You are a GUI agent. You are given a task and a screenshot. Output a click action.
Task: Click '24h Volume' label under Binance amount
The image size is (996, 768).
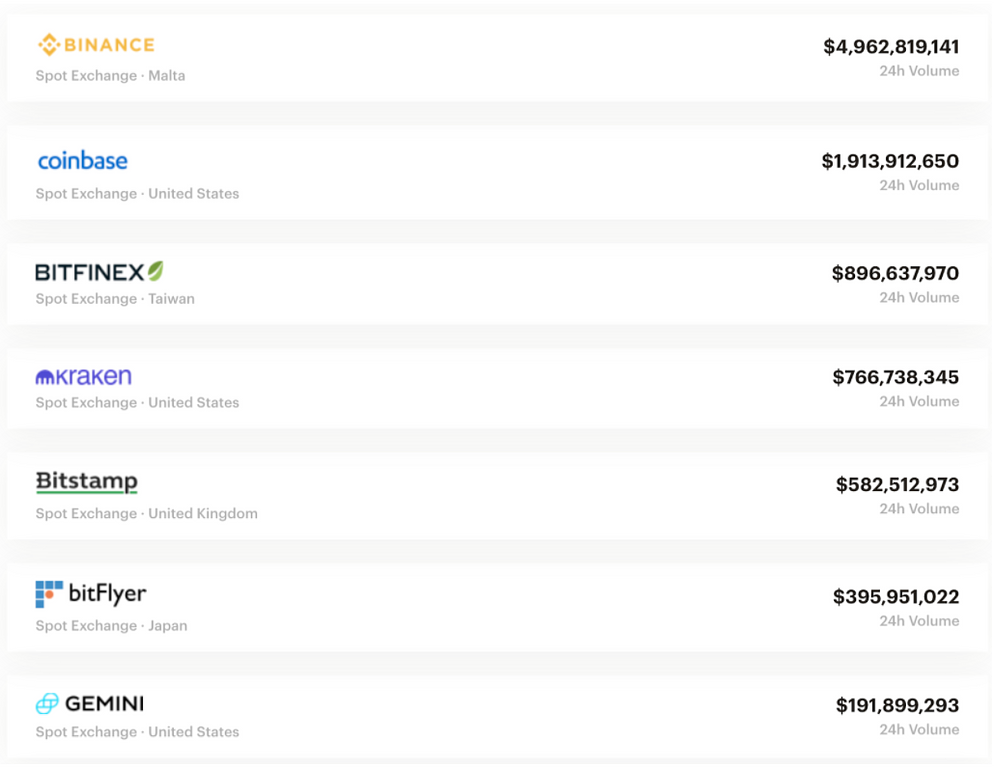919,71
